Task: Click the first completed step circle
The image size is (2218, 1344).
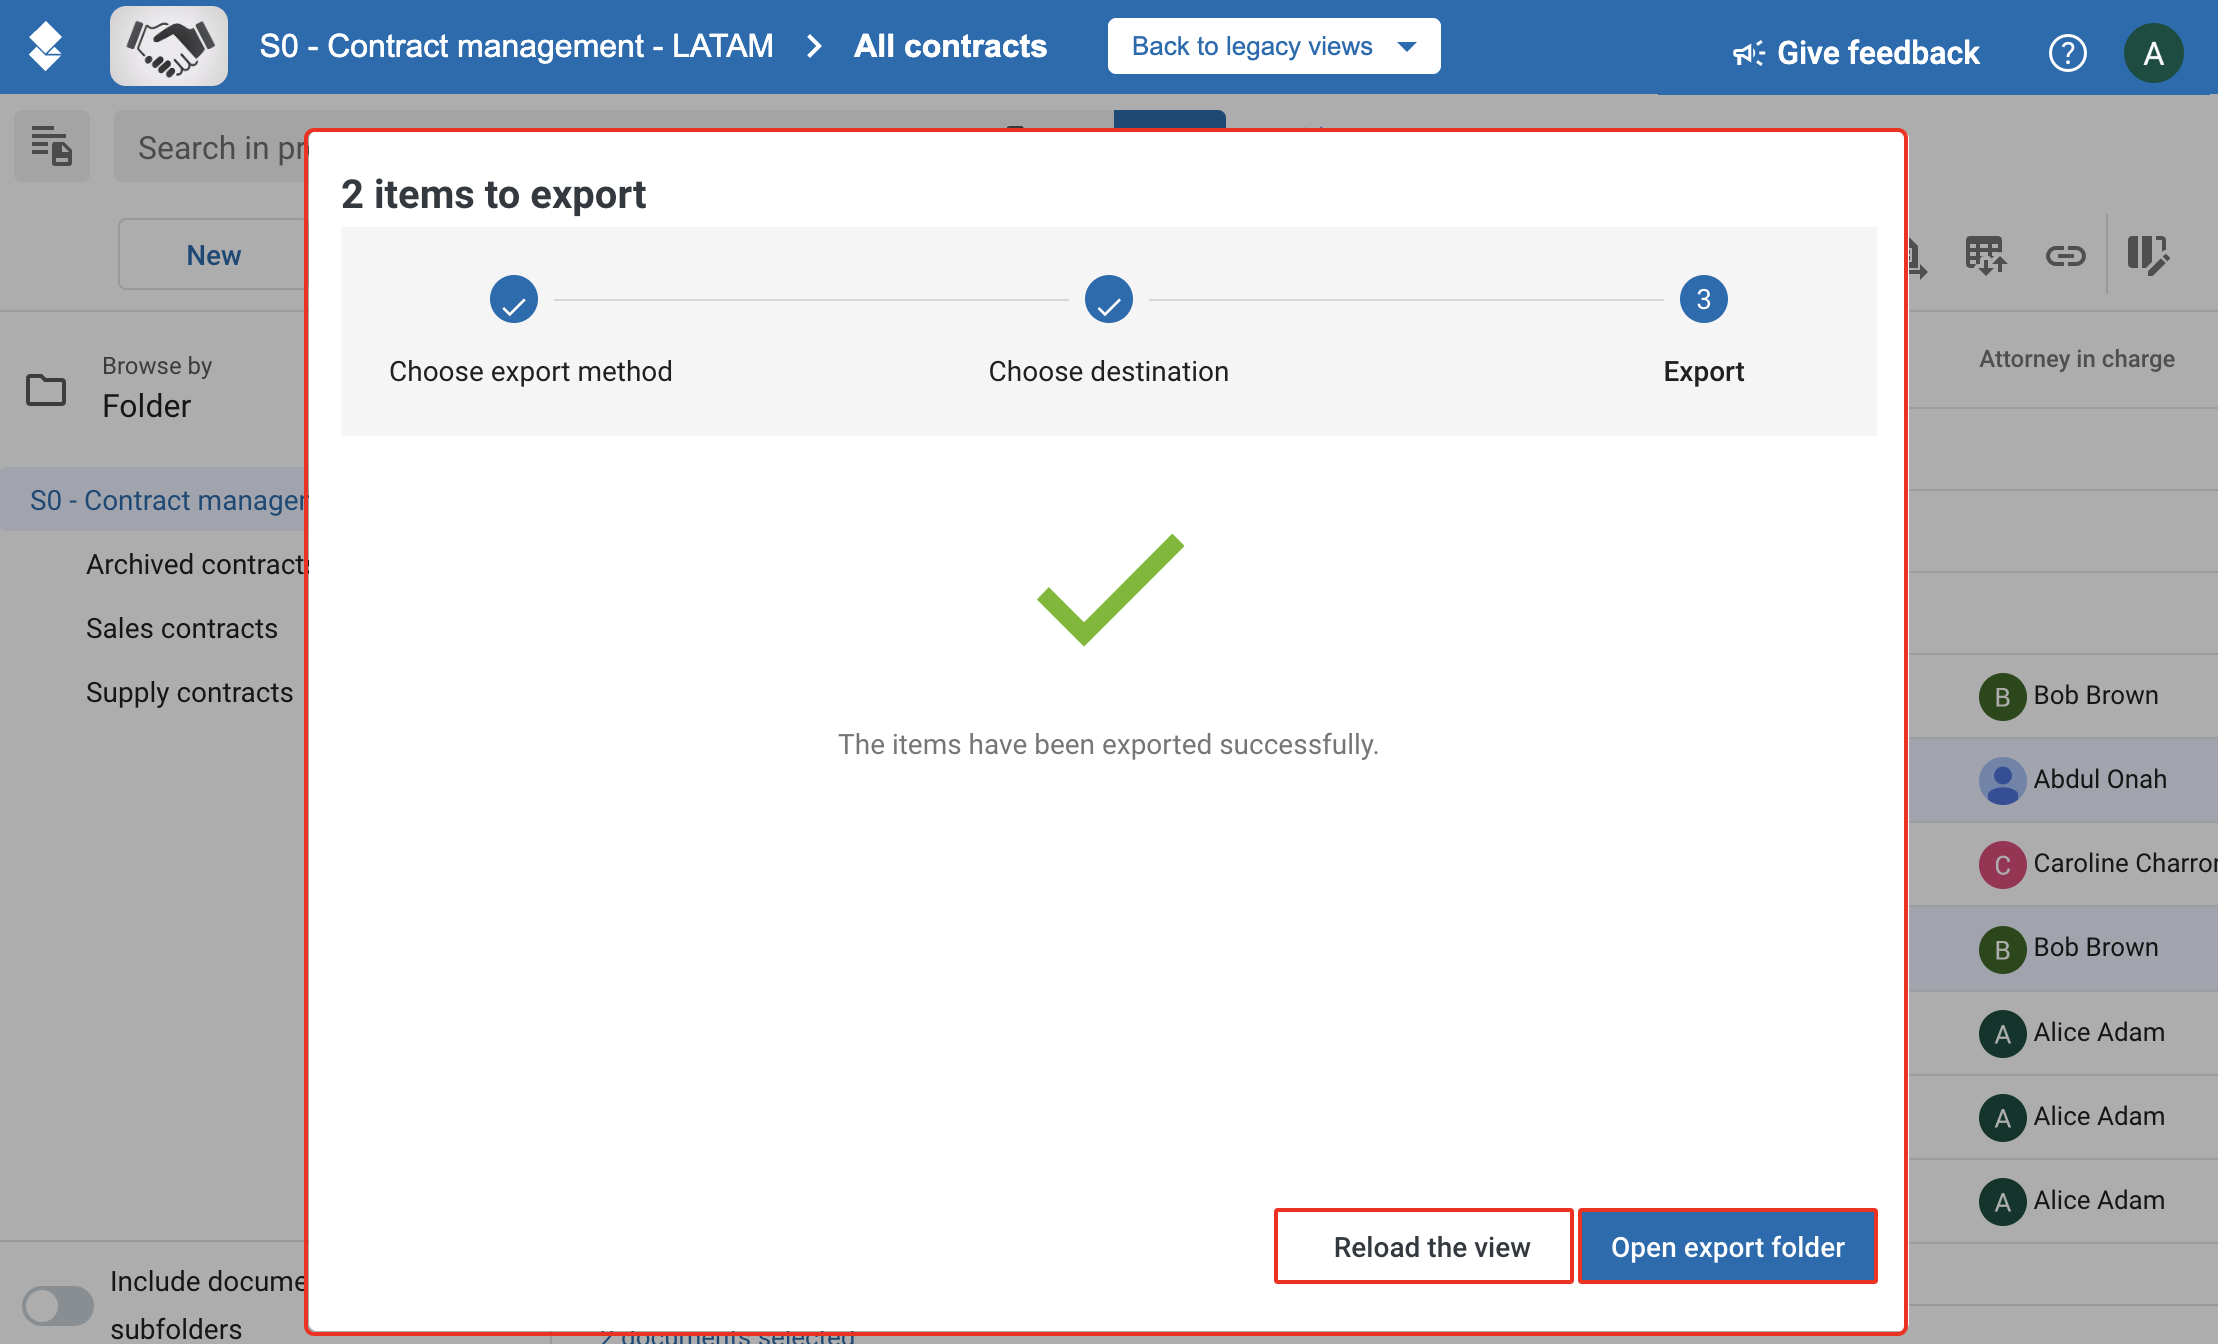Action: (x=514, y=299)
